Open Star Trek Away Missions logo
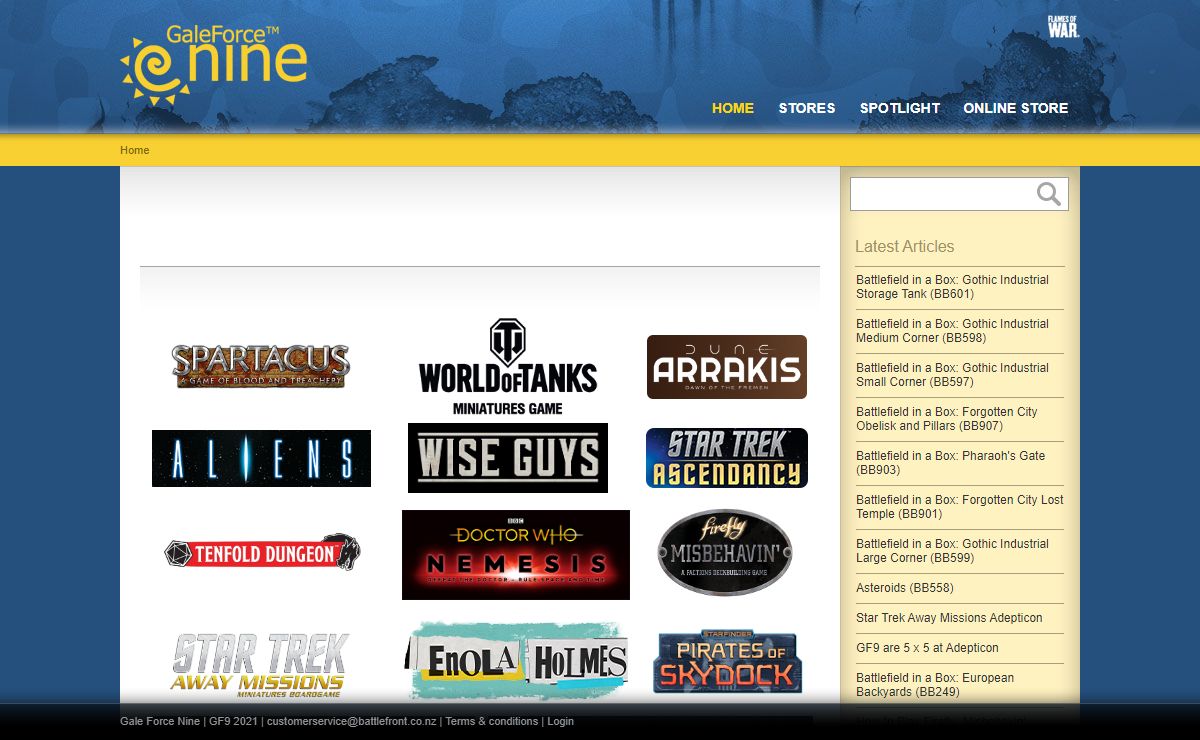This screenshot has height=740, width=1200. point(260,665)
